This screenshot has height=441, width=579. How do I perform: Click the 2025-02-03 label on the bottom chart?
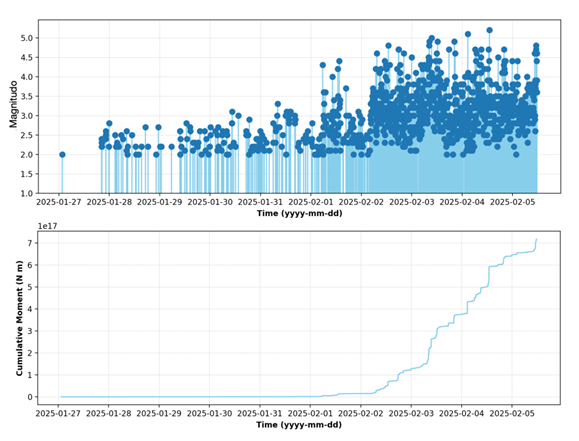coord(411,413)
